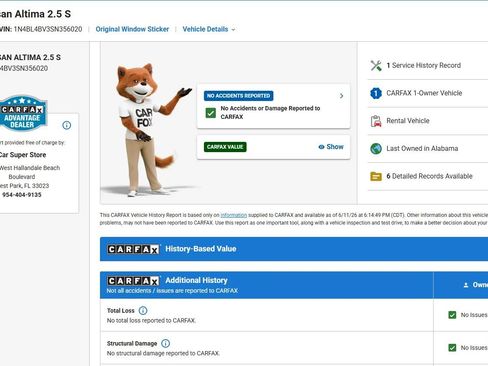Select the Rental Vehicle text
The height and width of the screenshot is (366, 488).
click(x=408, y=121)
